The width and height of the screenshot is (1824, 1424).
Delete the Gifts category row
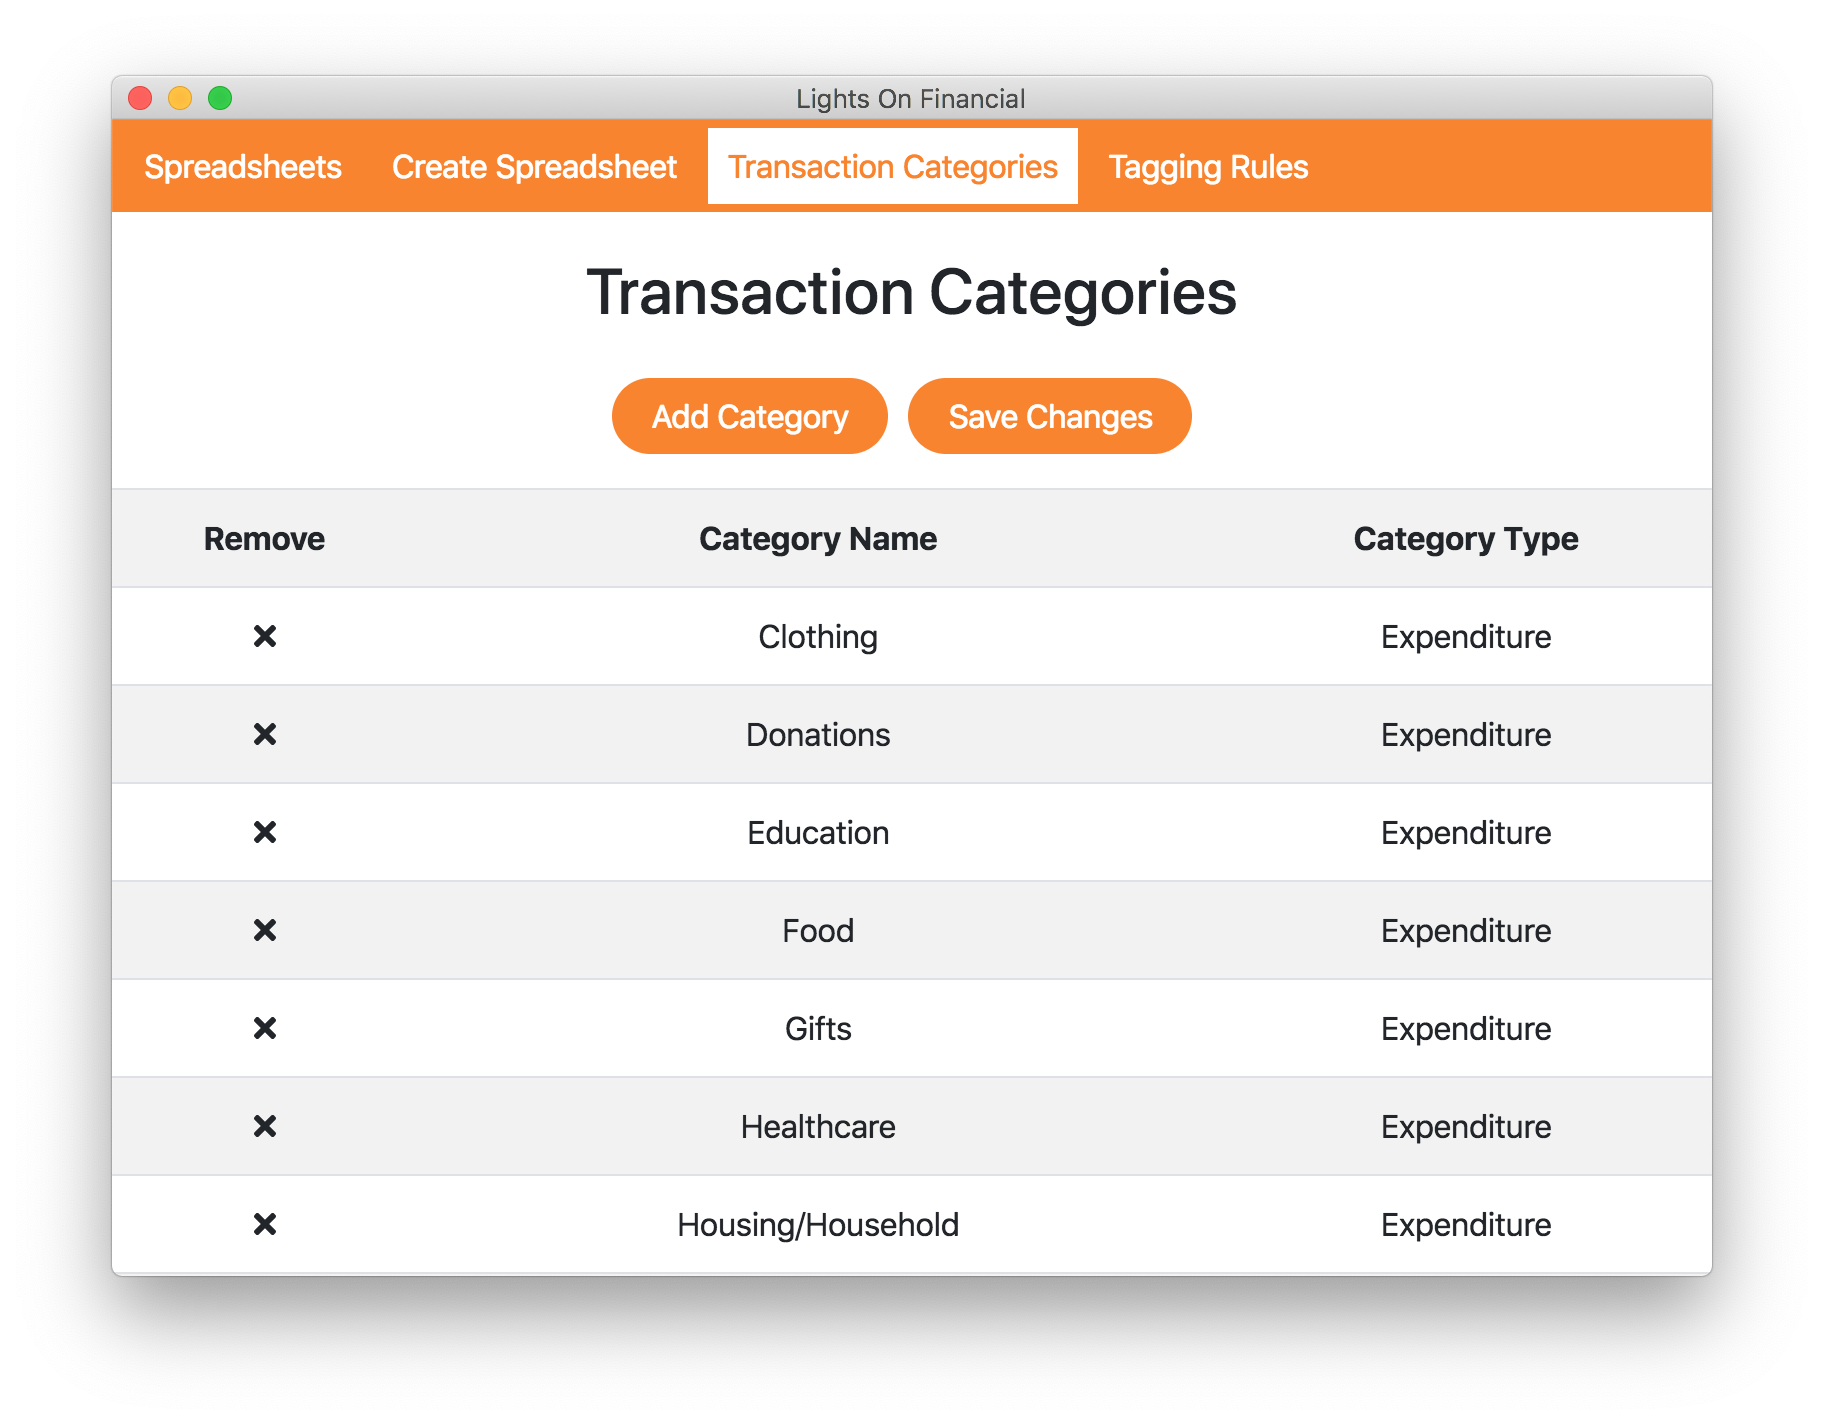click(264, 1028)
